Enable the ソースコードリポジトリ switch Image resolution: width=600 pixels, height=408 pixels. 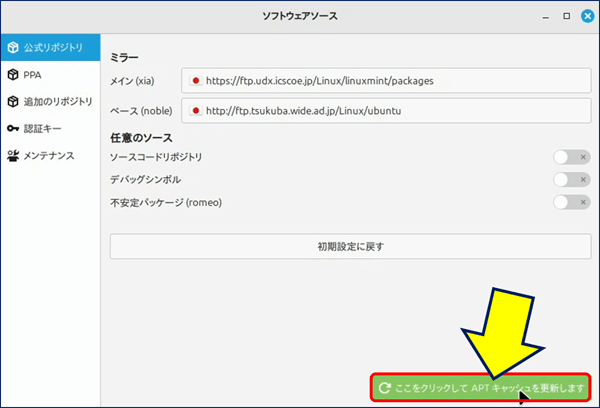[572, 157]
